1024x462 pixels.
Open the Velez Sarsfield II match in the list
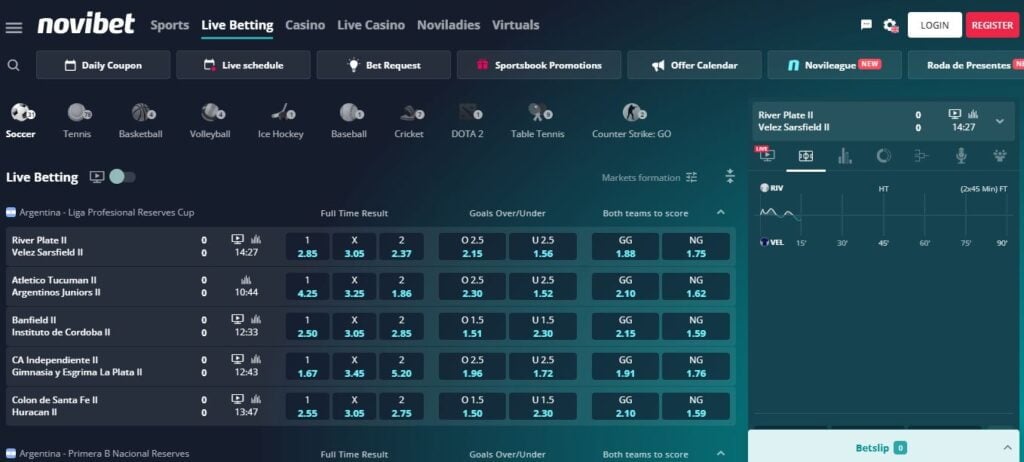click(48, 253)
